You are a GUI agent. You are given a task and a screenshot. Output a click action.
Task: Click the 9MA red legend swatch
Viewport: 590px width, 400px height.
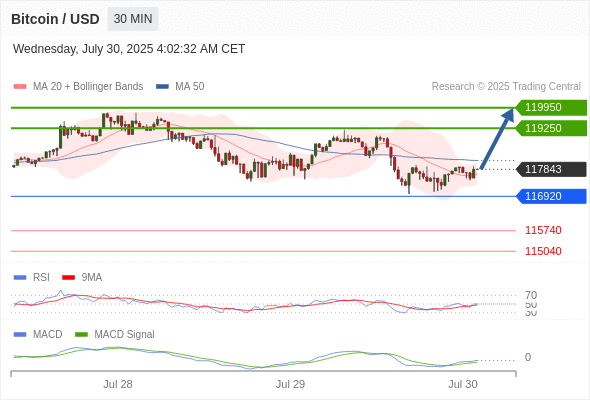pyautogui.click(x=68, y=278)
